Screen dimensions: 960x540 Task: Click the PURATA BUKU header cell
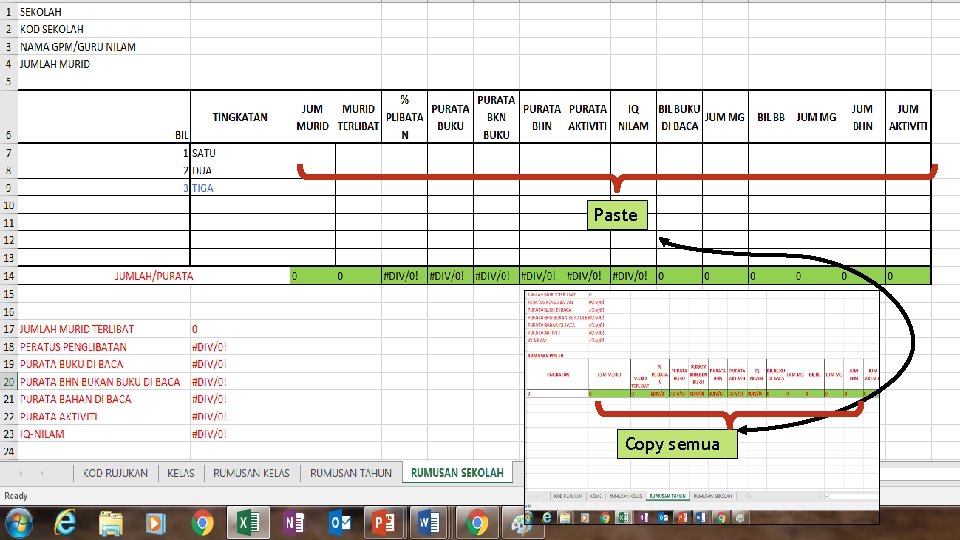pyautogui.click(x=450, y=117)
